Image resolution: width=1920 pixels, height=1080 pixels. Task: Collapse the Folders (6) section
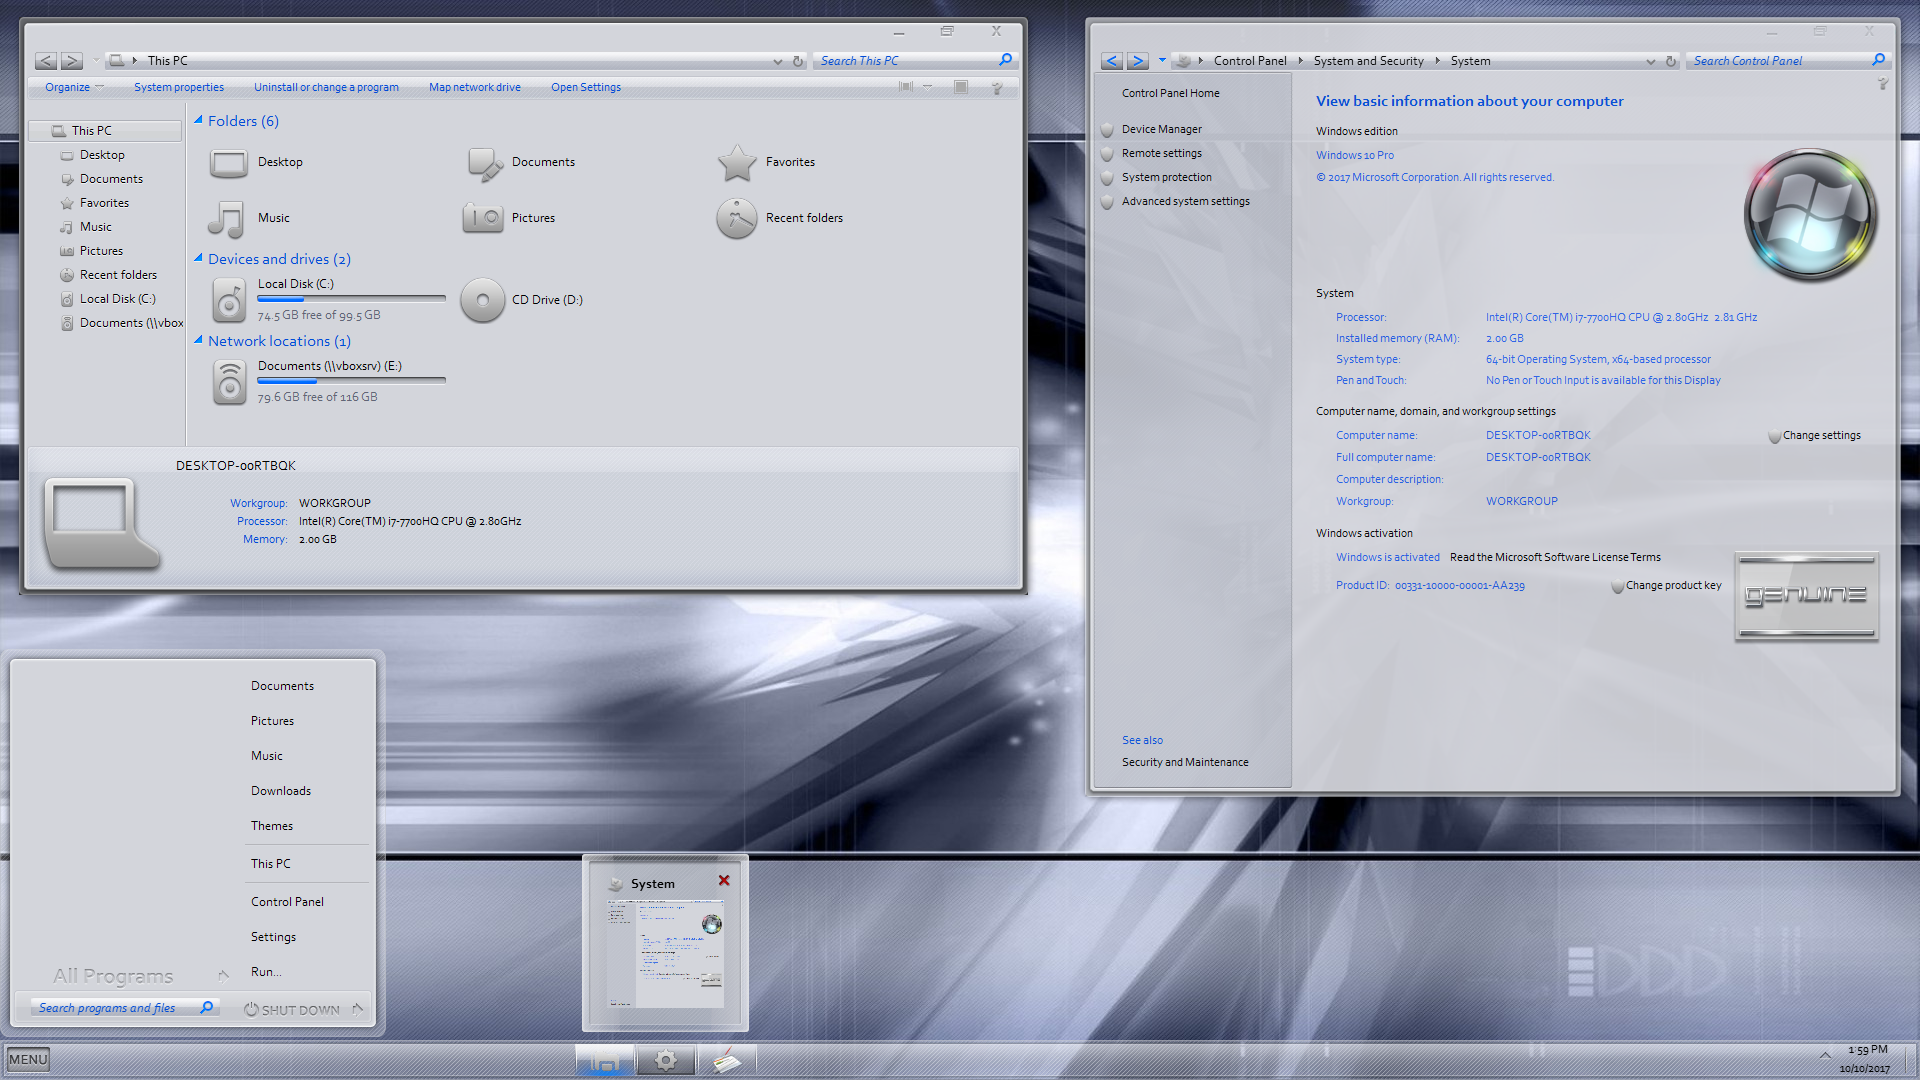[x=197, y=120]
